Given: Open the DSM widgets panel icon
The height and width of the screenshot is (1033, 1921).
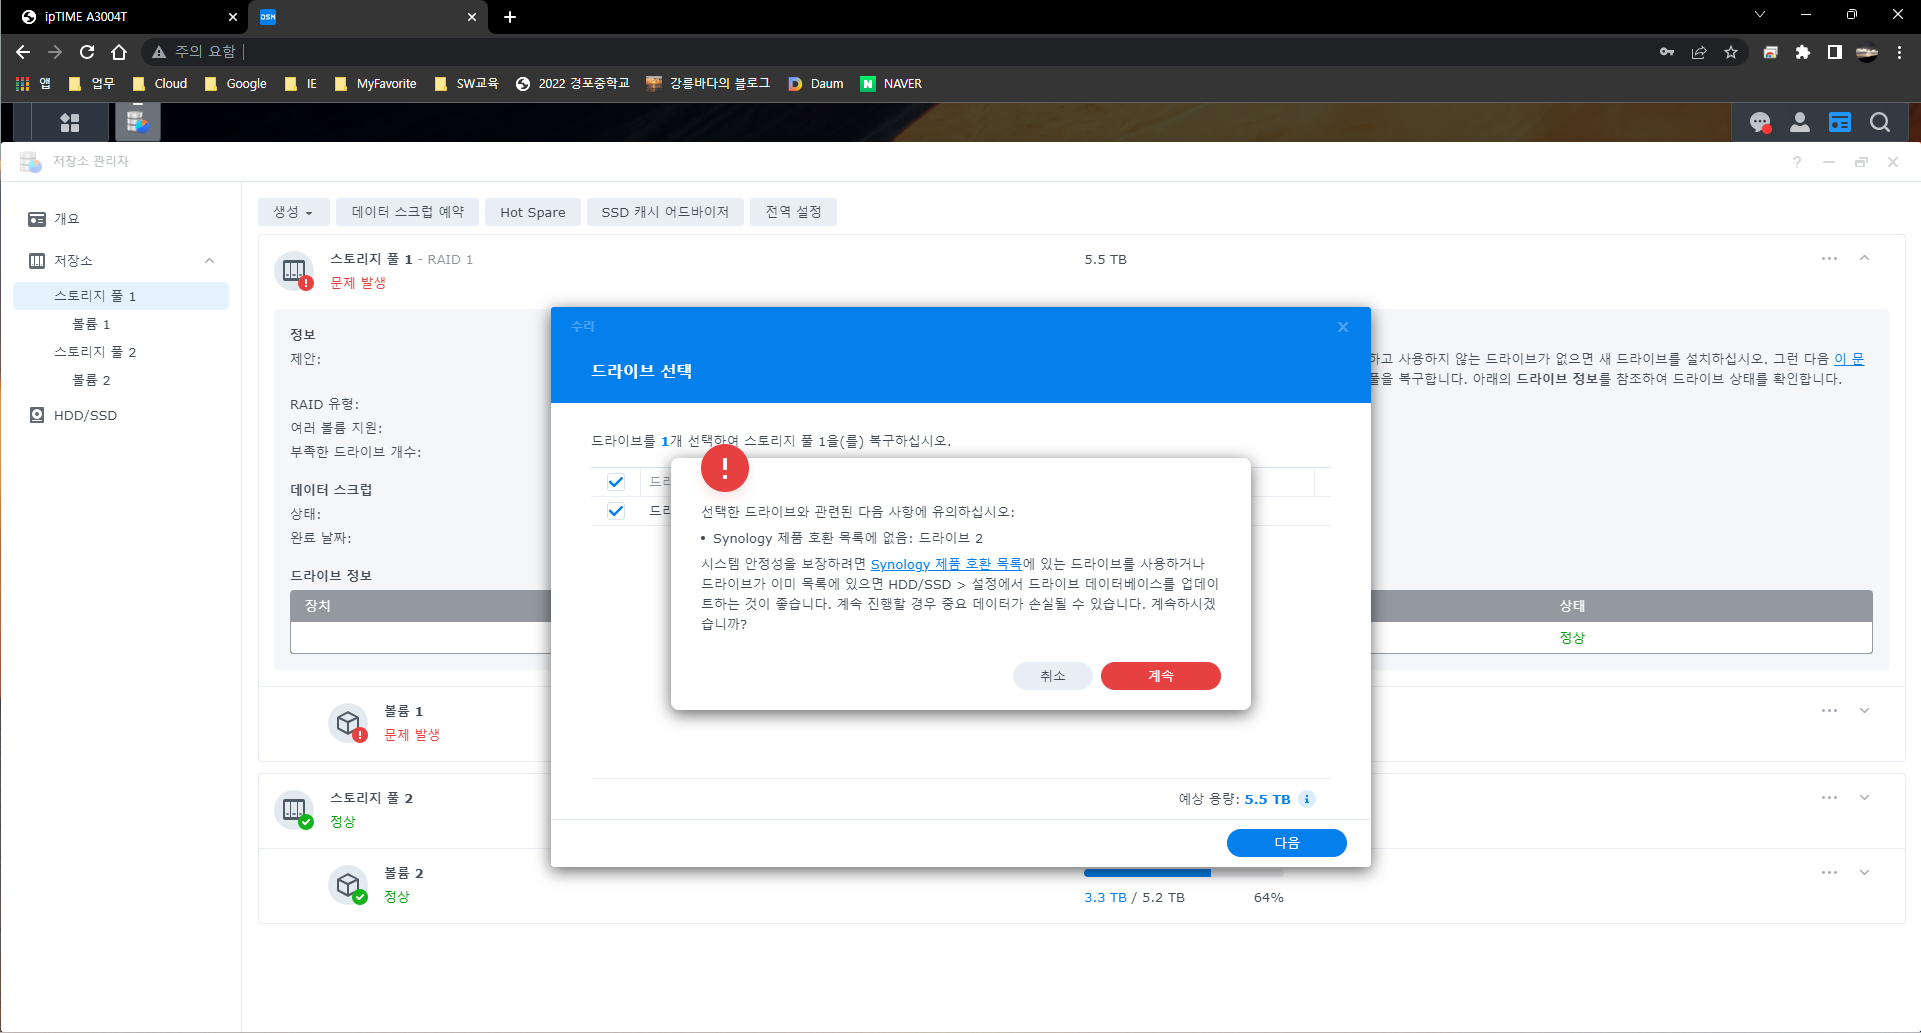Looking at the screenshot, I should coord(1840,122).
